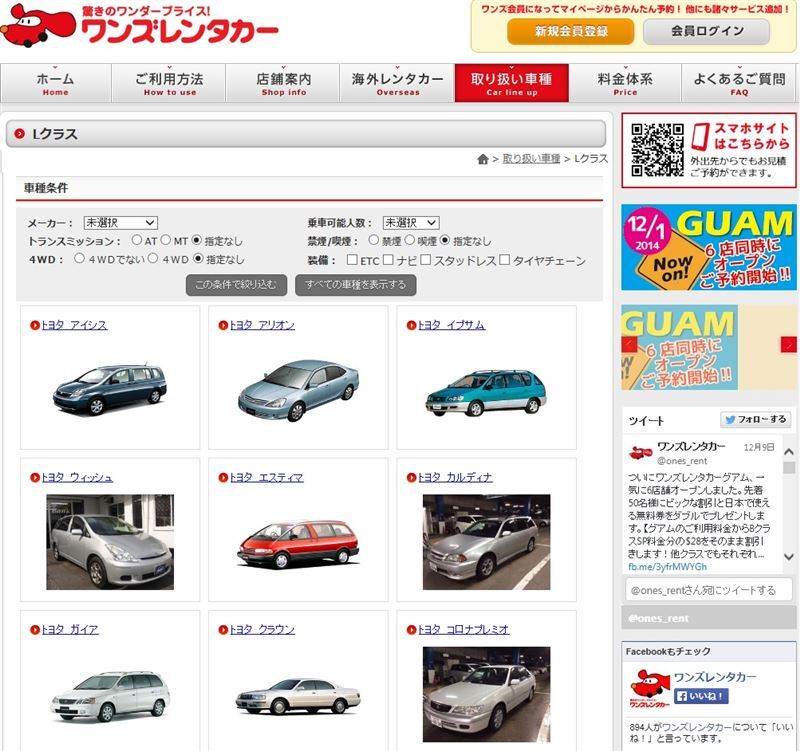Select the 喫煙 smoking radio button

coord(410,240)
